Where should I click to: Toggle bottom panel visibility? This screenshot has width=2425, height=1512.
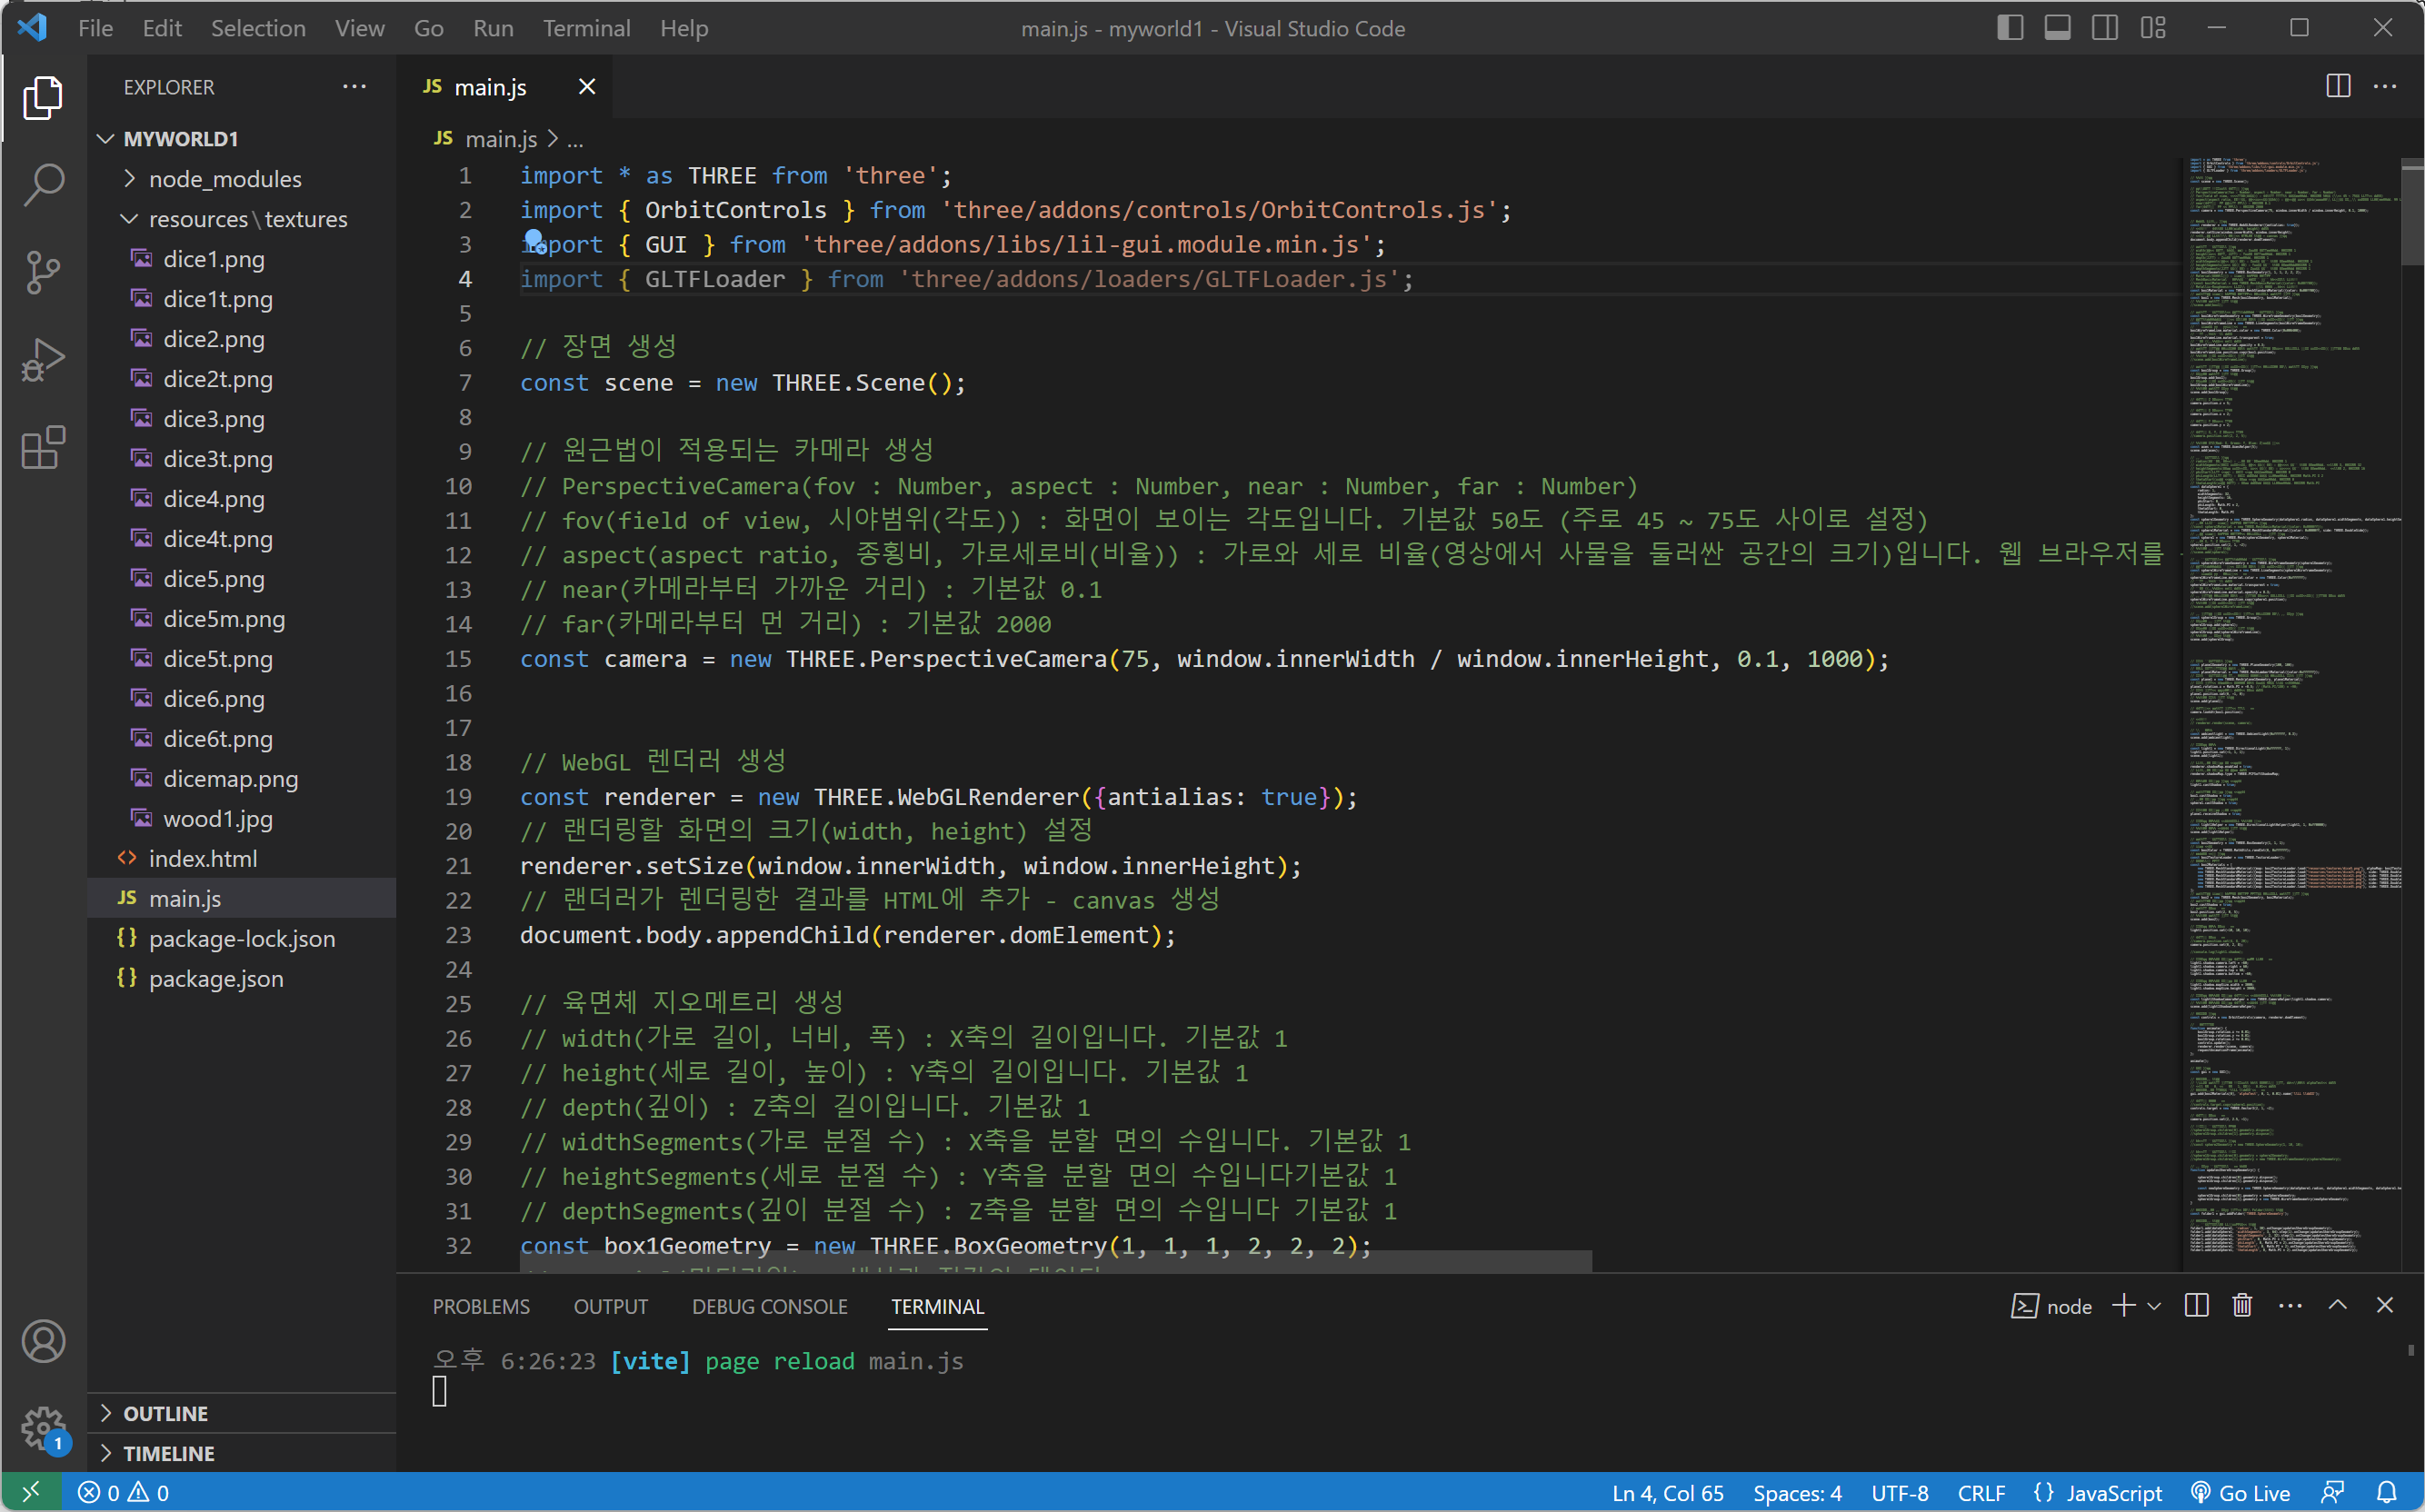click(2057, 28)
